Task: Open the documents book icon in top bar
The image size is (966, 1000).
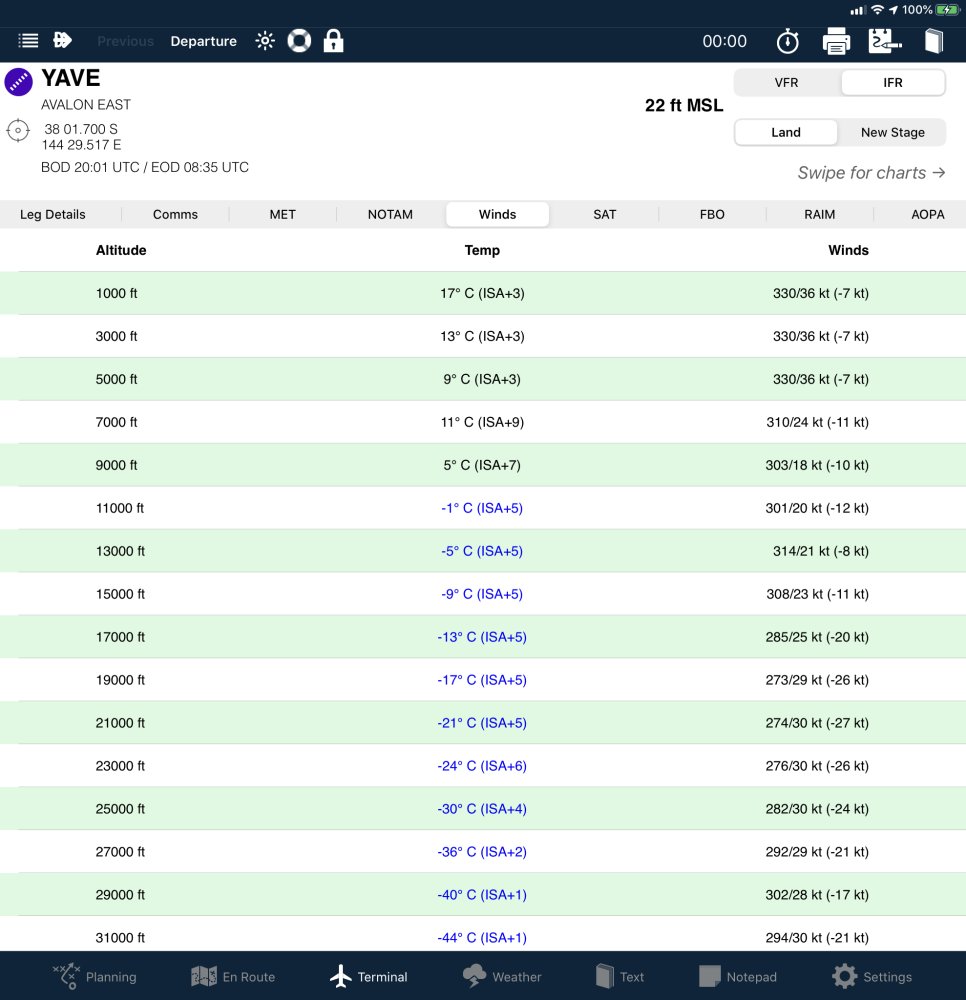Action: coord(934,41)
